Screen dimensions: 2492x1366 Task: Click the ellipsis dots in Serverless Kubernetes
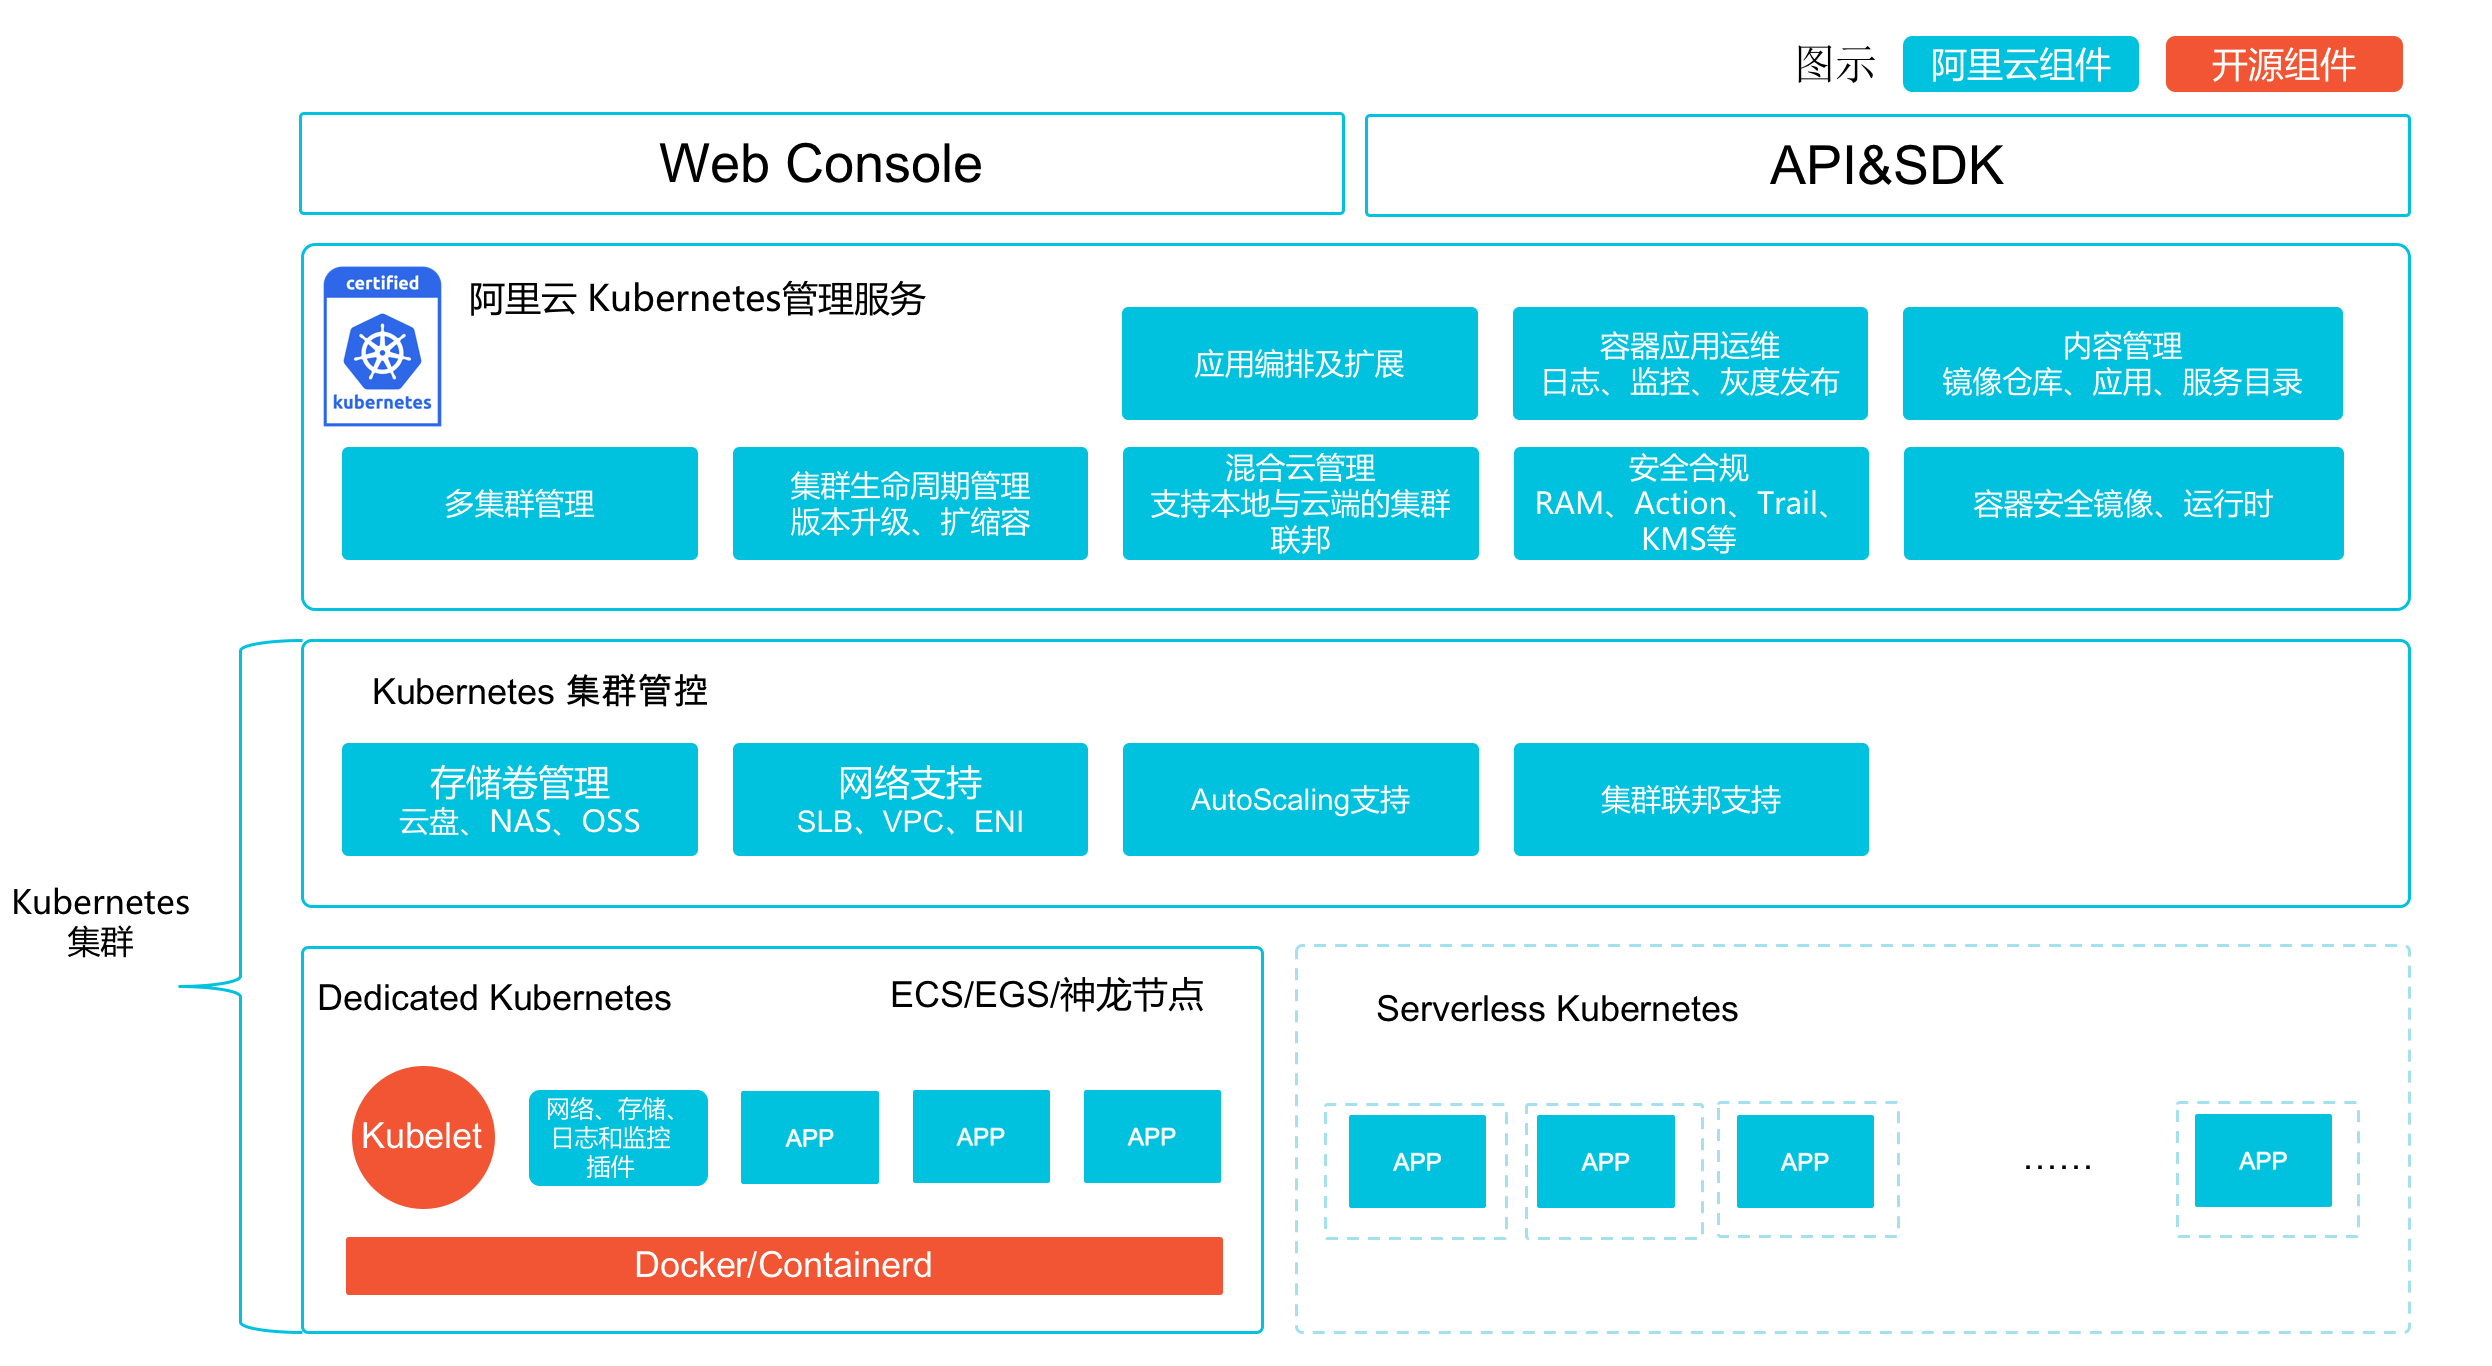pyautogui.click(x=2057, y=1166)
